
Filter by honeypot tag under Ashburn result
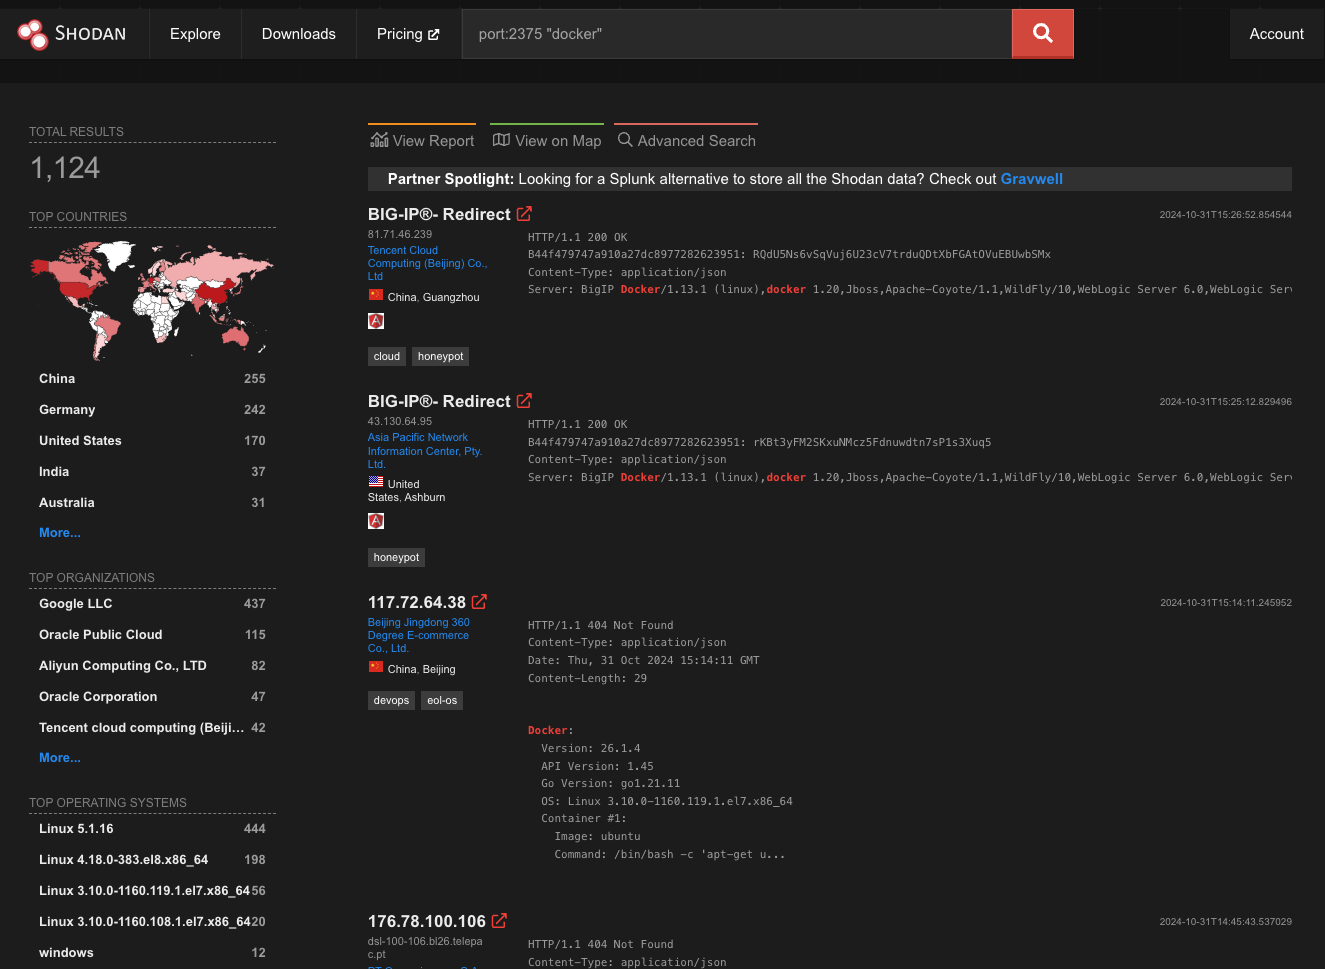pos(397,557)
